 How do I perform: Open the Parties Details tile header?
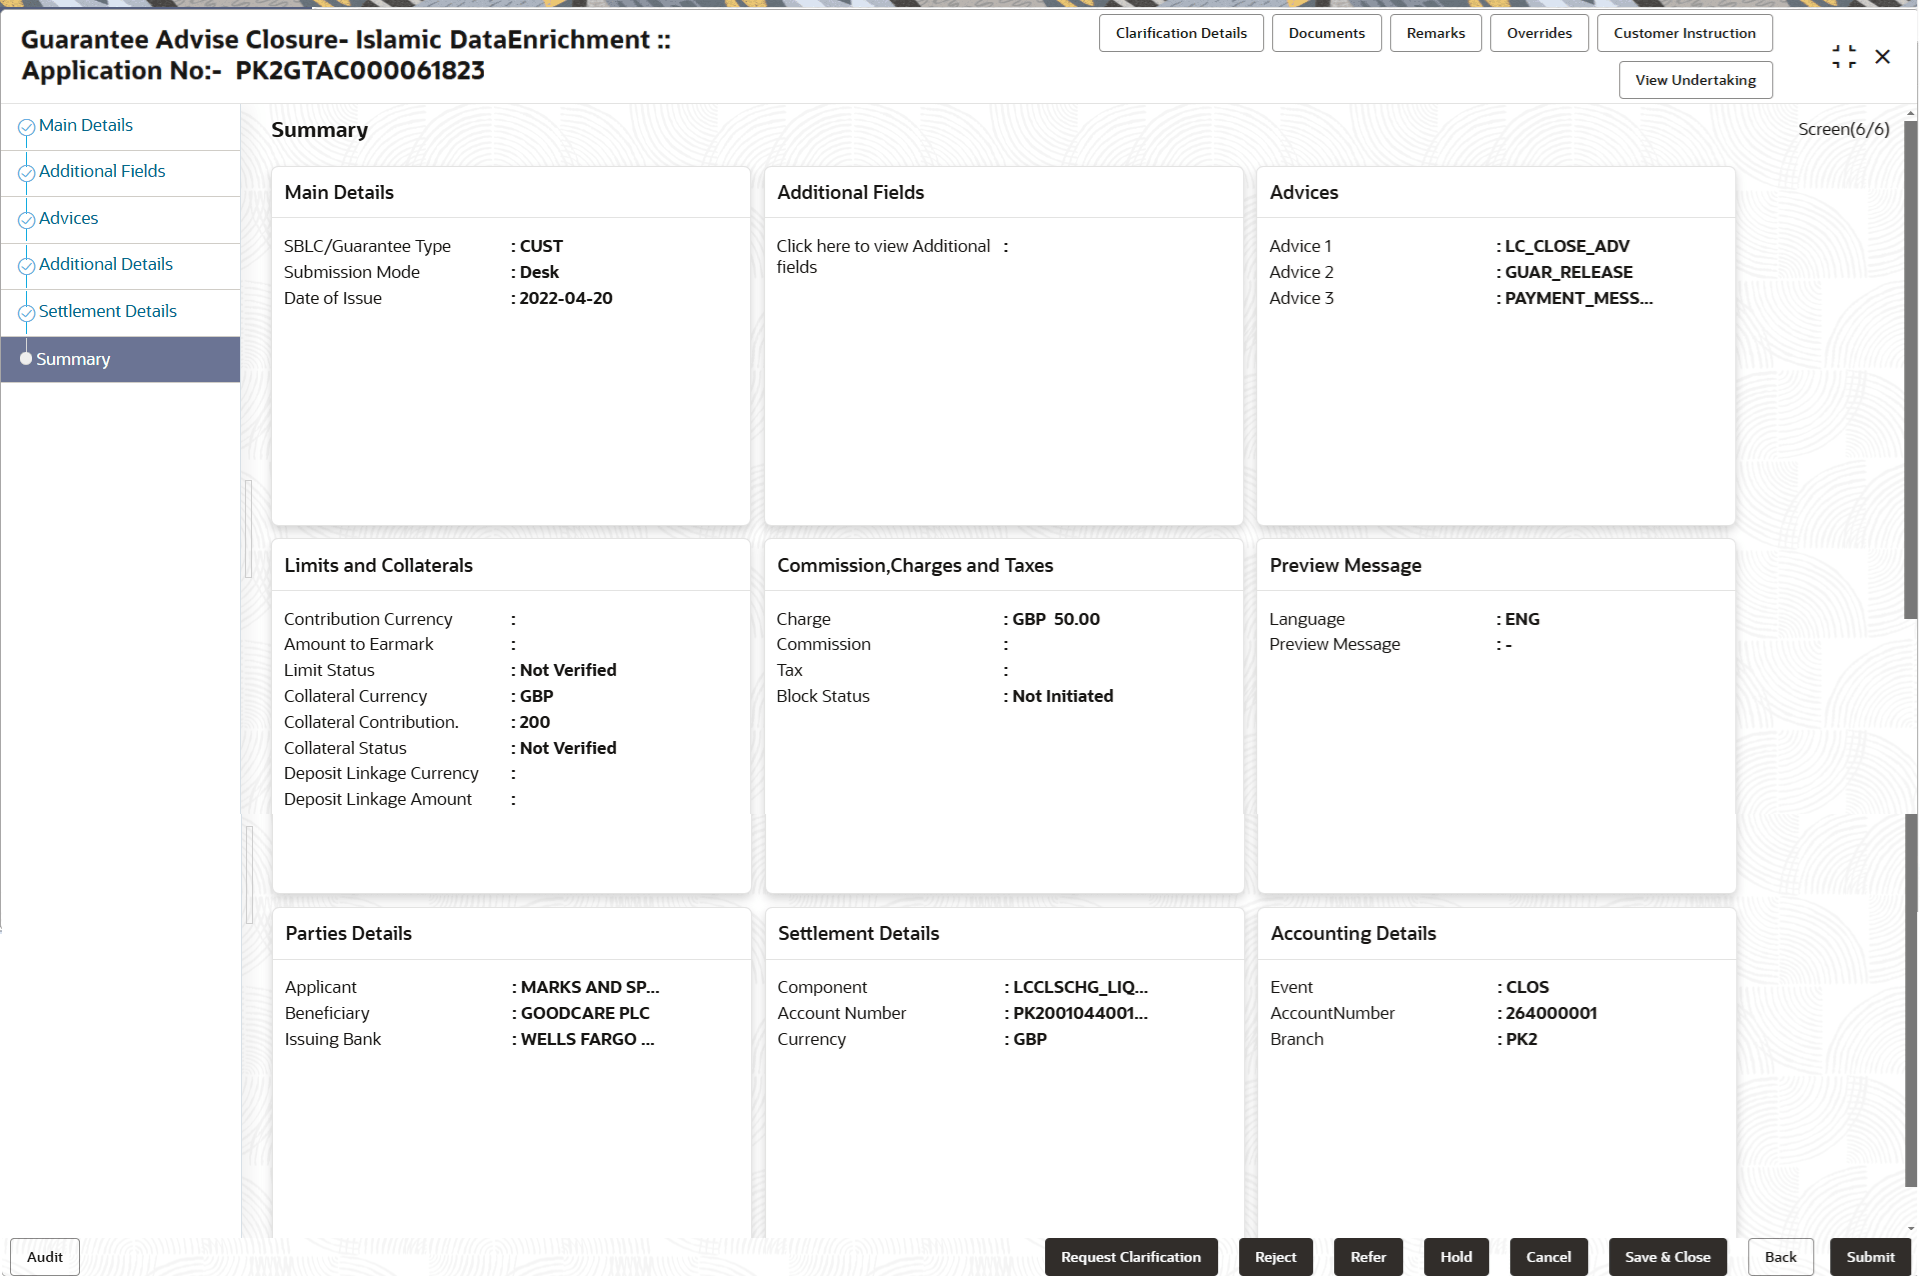coord(348,933)
